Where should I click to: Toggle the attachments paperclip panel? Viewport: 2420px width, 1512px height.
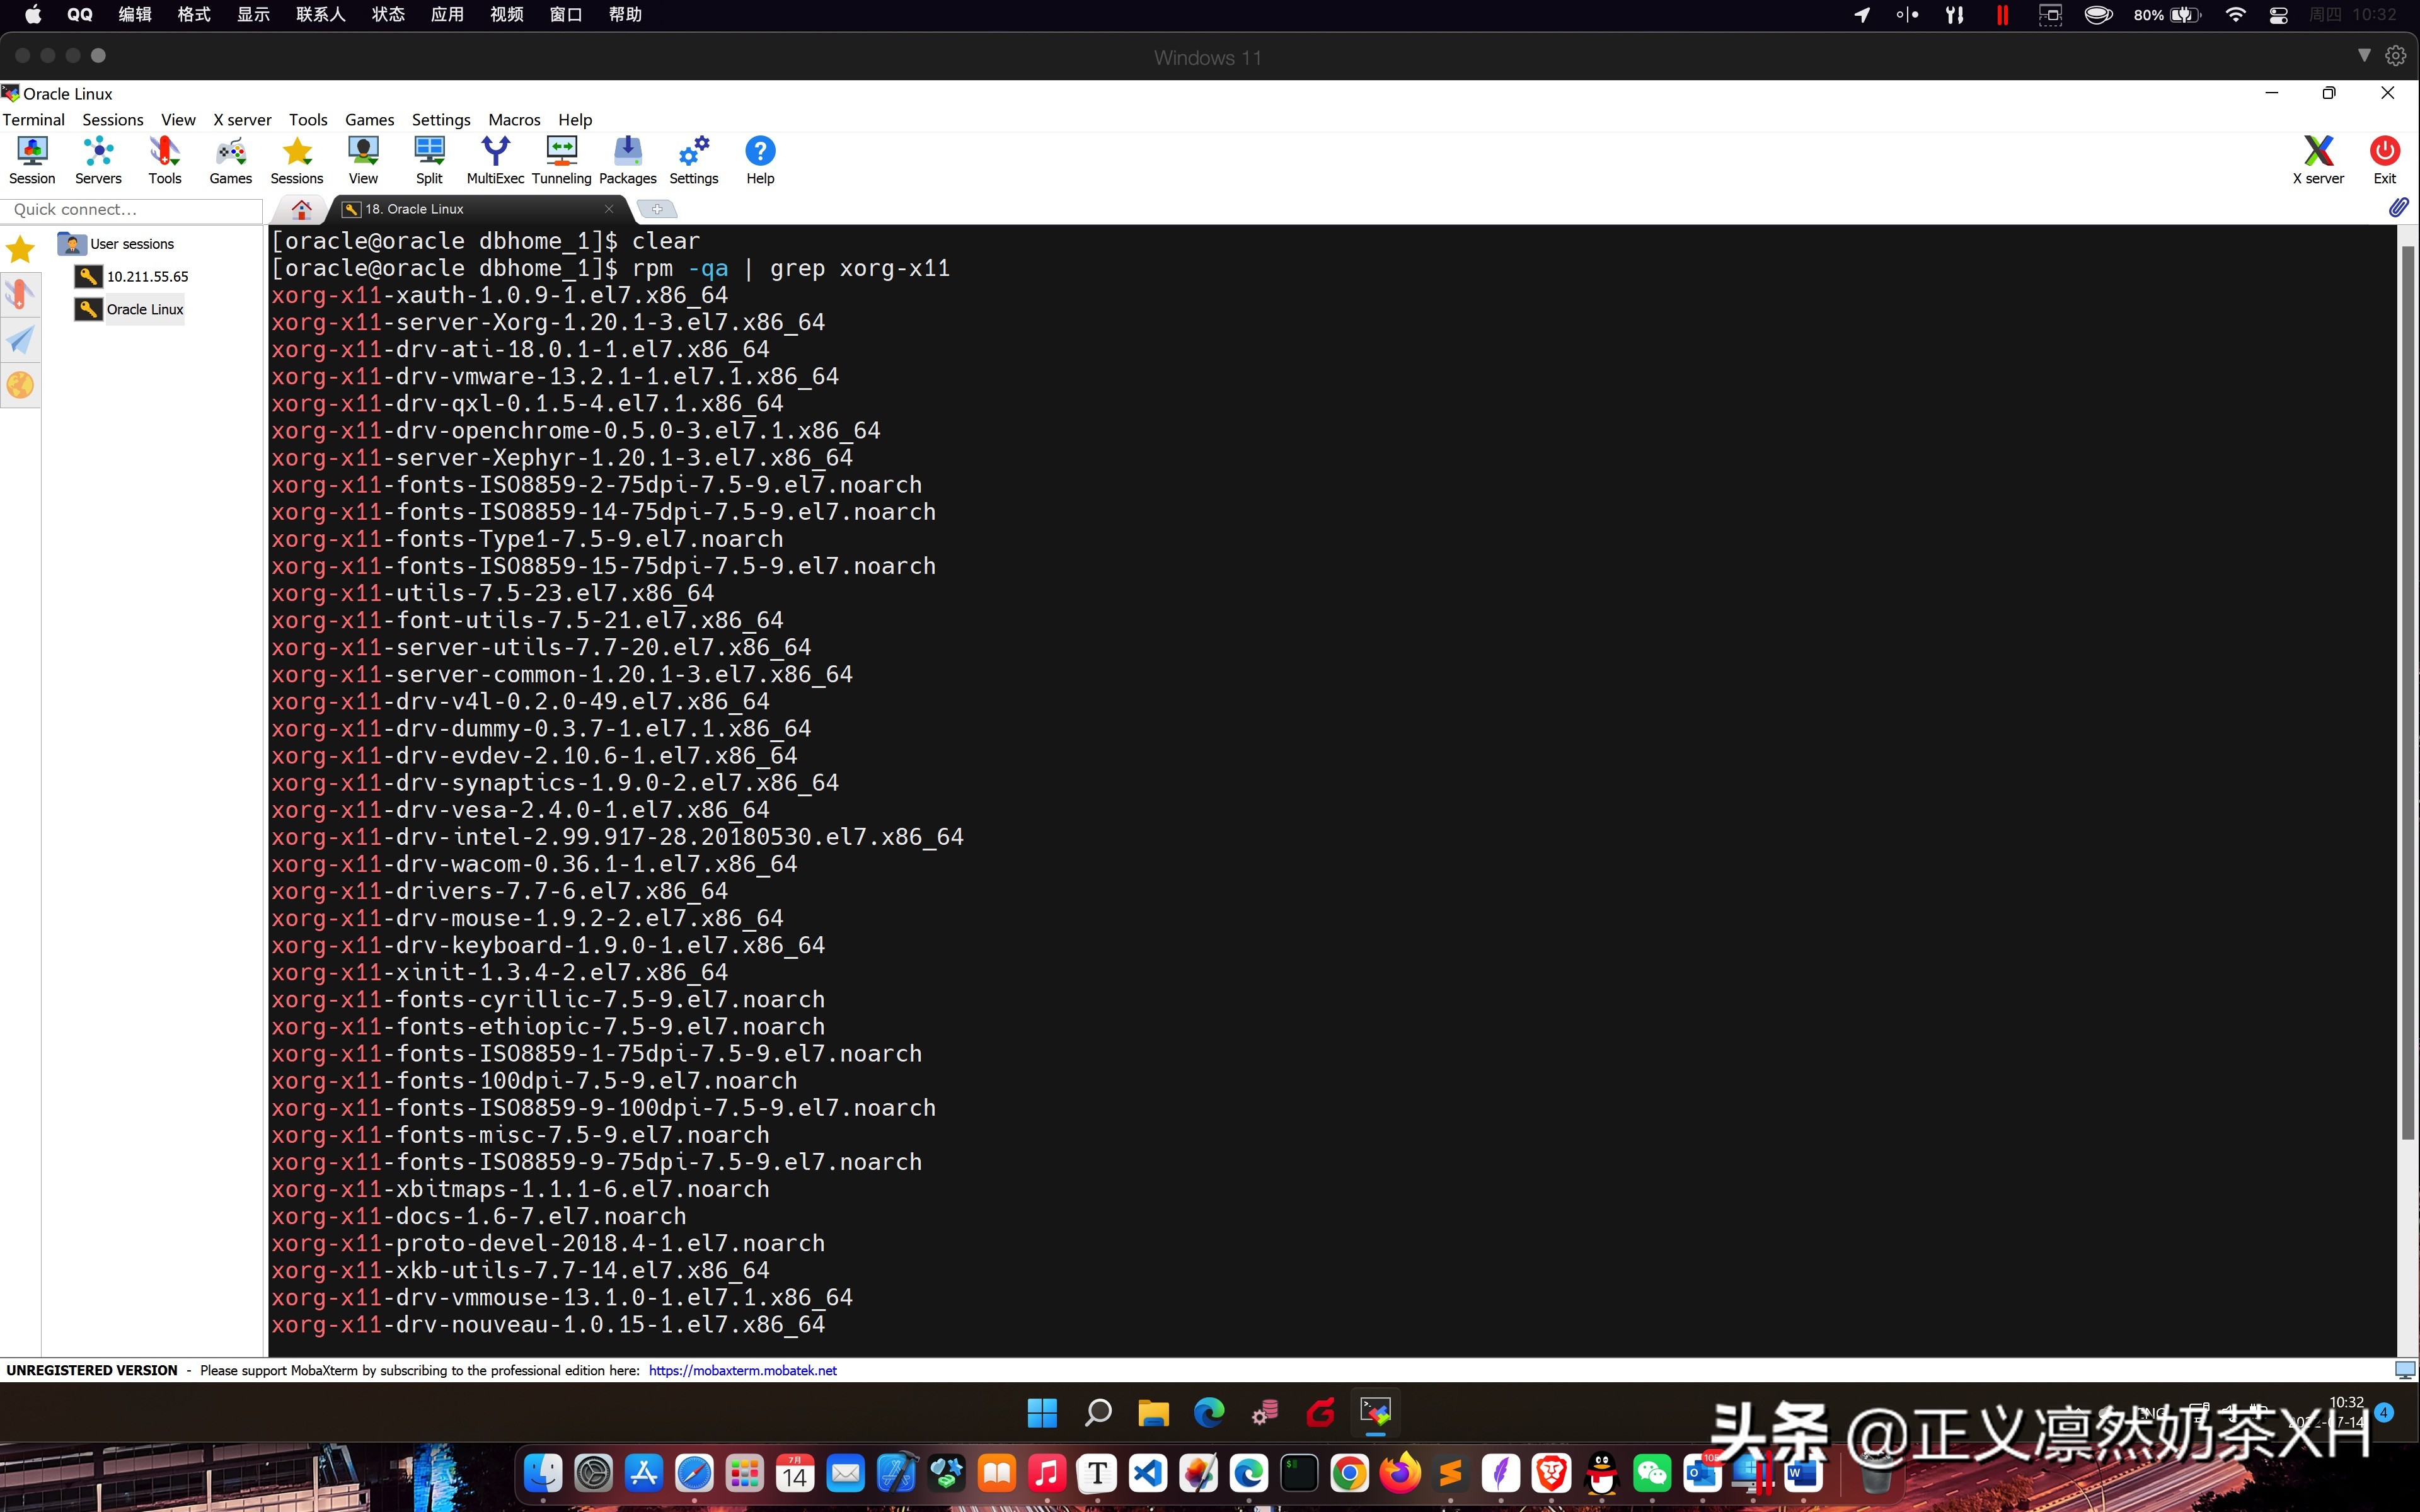click(x=2399, y=208)
